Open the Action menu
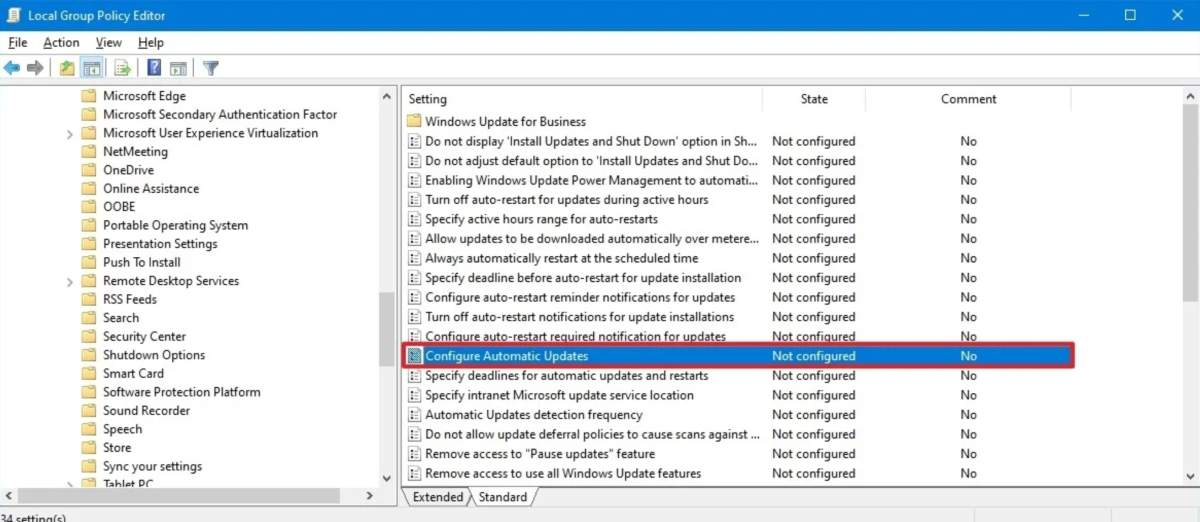1200x522 pixels. tap(61, 42)
